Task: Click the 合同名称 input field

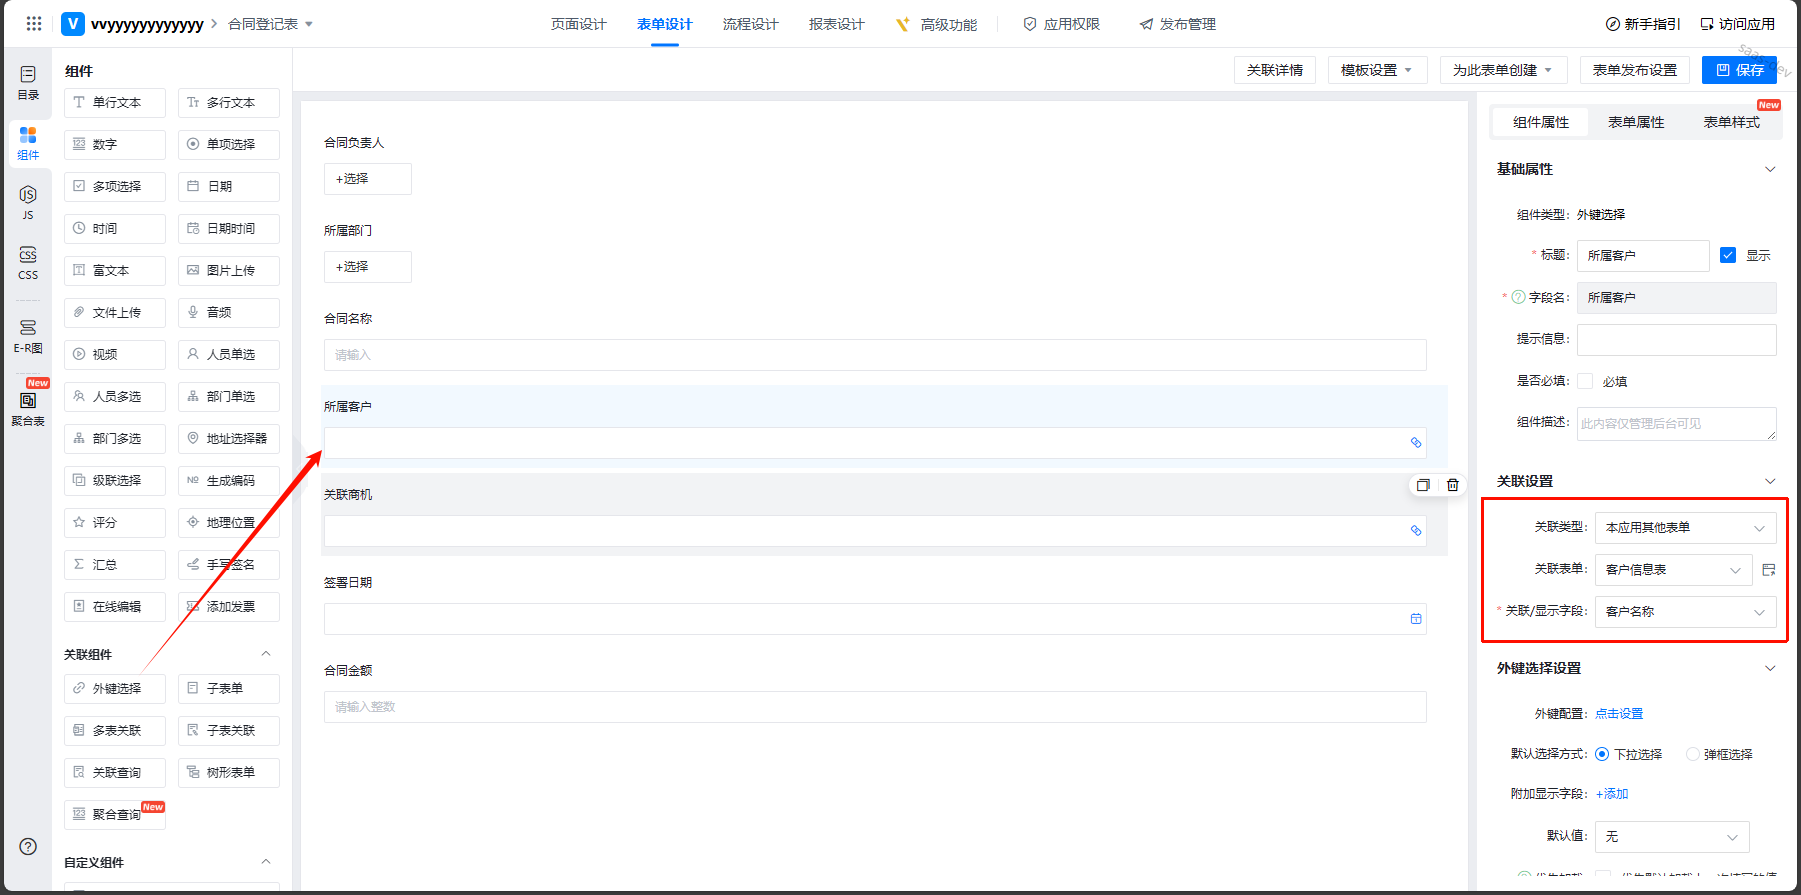Action: point(874,355)
